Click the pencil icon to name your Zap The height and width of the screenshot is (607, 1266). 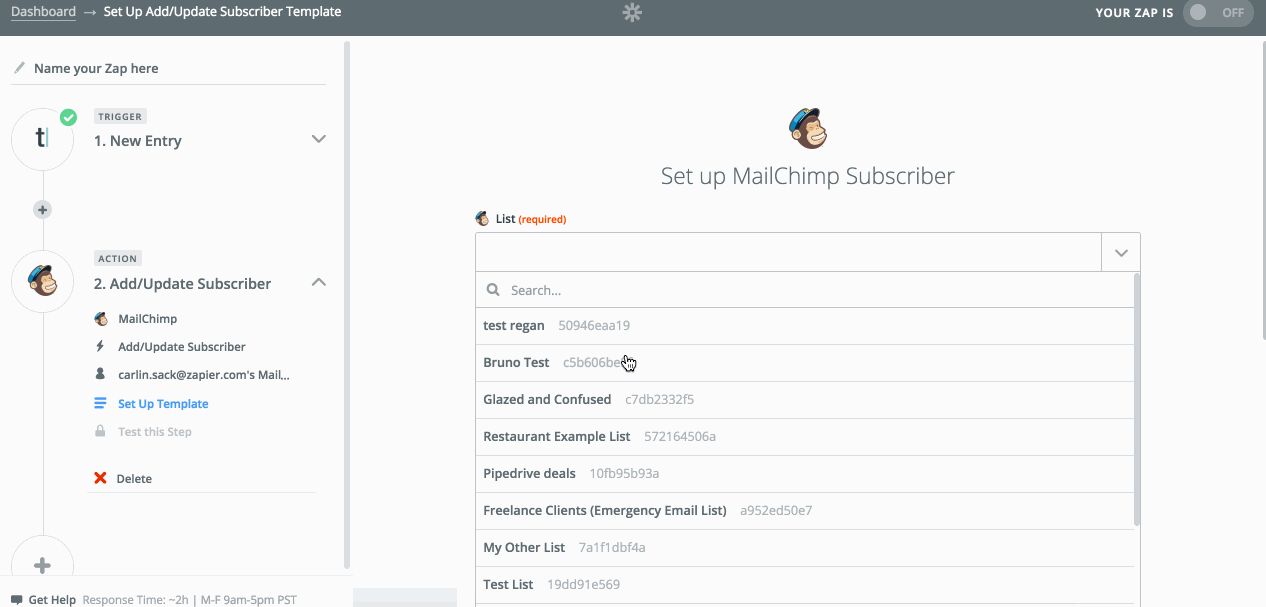pos(19,67)
